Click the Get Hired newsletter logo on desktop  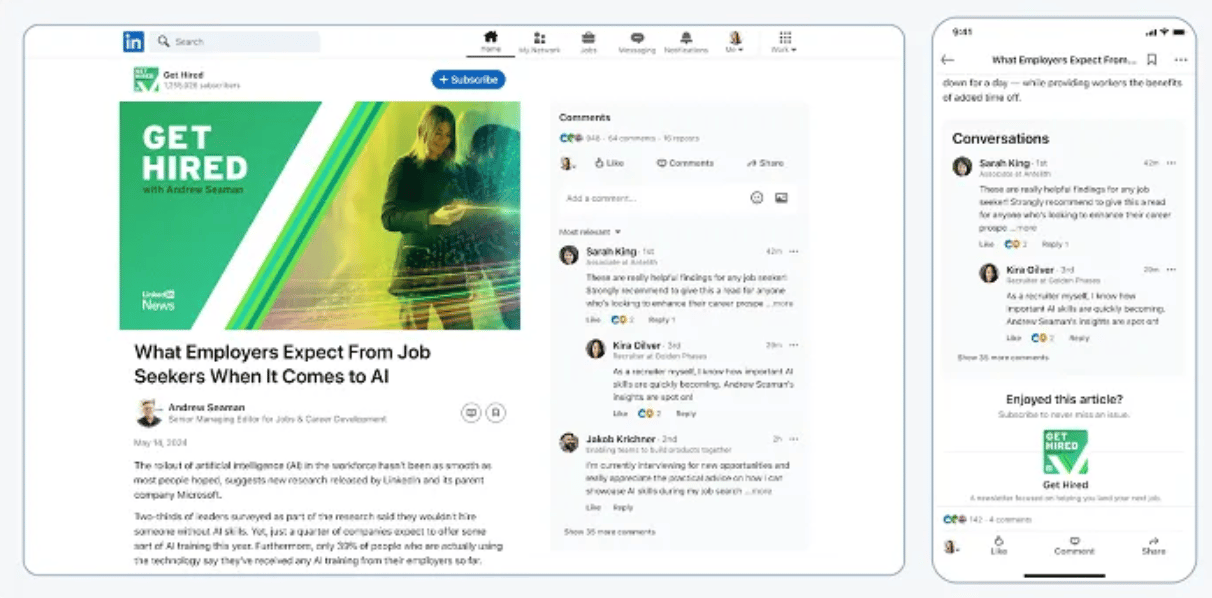[146, 80]
